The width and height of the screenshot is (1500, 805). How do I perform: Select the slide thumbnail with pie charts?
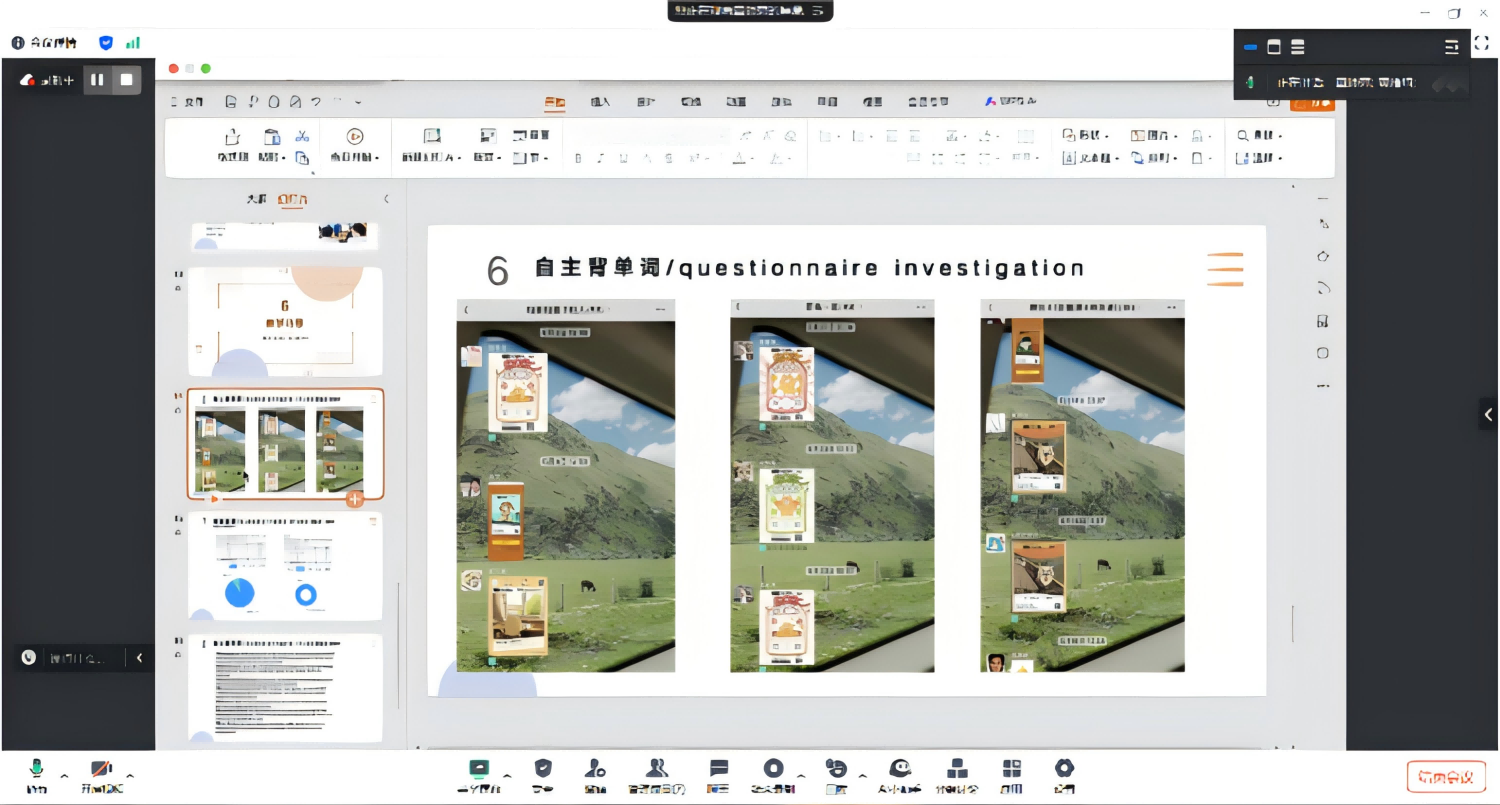click(285, 566)
